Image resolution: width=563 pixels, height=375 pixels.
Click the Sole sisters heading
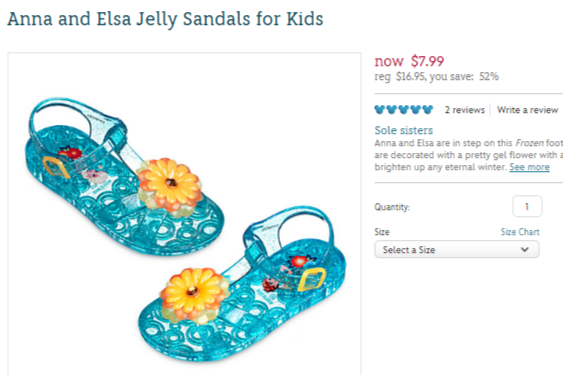(x=404, y=130)
